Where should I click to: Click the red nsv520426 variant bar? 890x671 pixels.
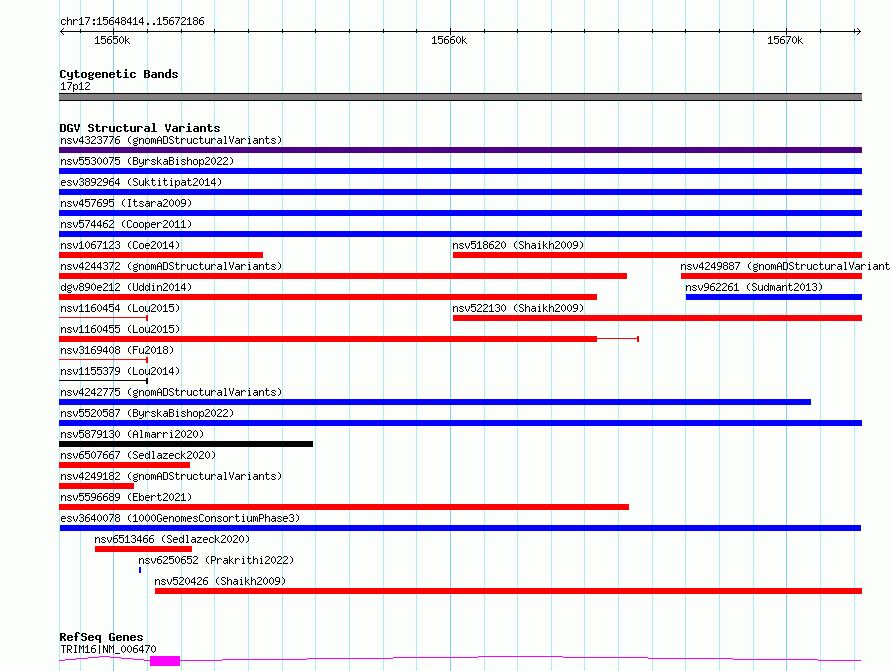(x=509, y=591)
